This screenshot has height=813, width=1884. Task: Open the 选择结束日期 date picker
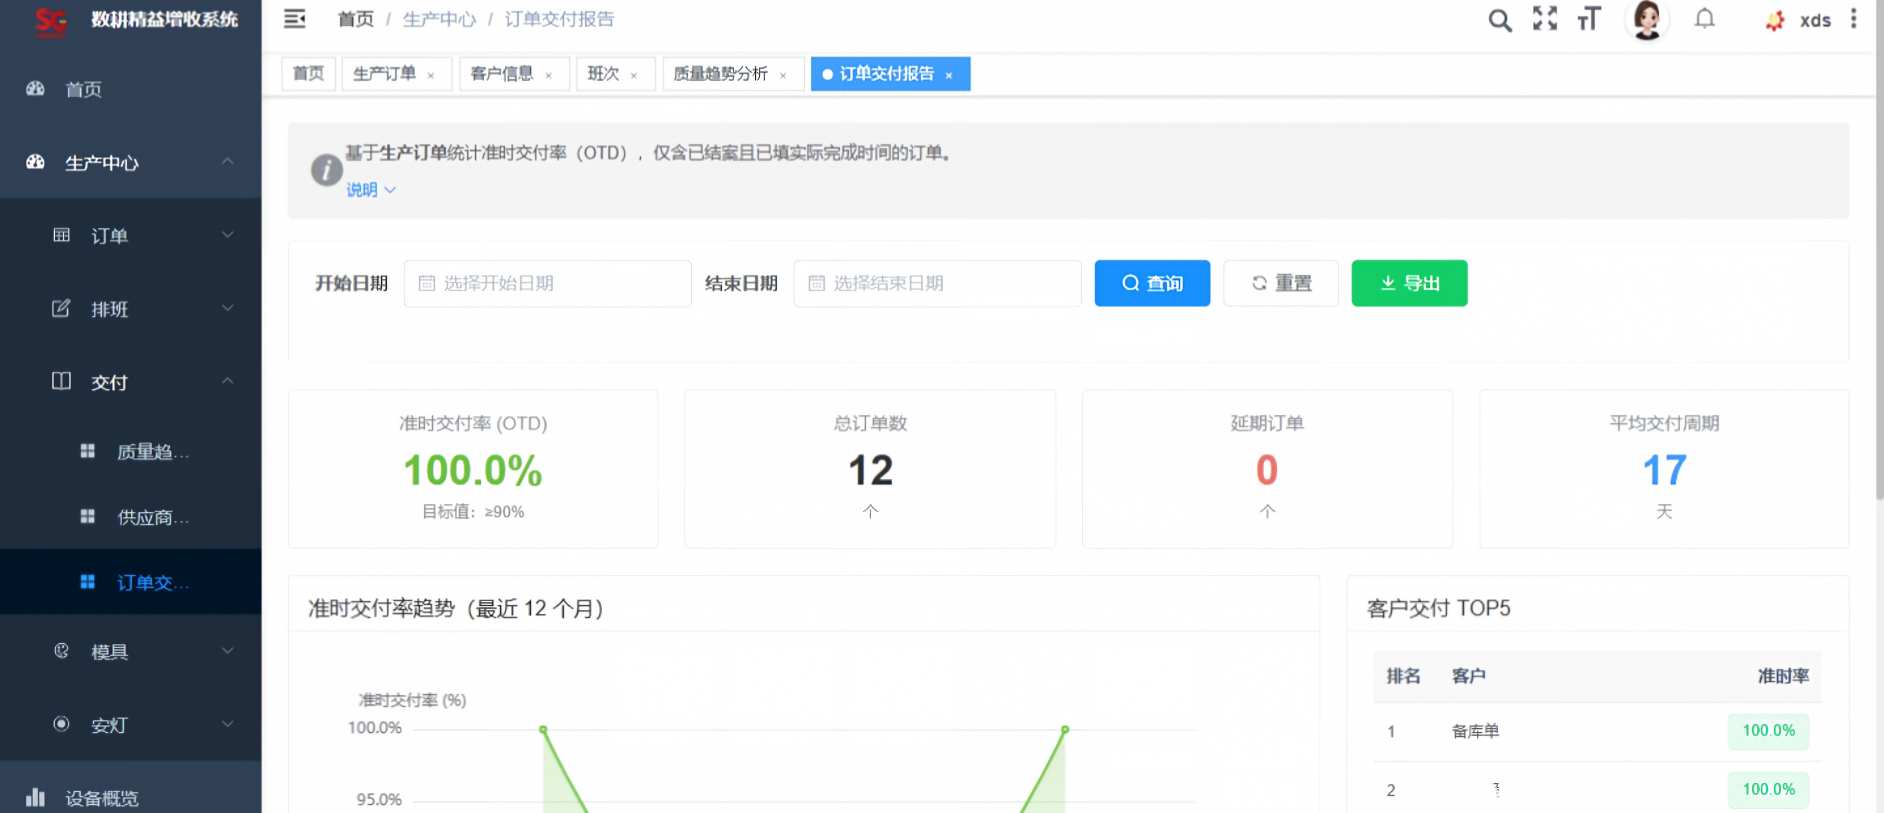point(938,283)
